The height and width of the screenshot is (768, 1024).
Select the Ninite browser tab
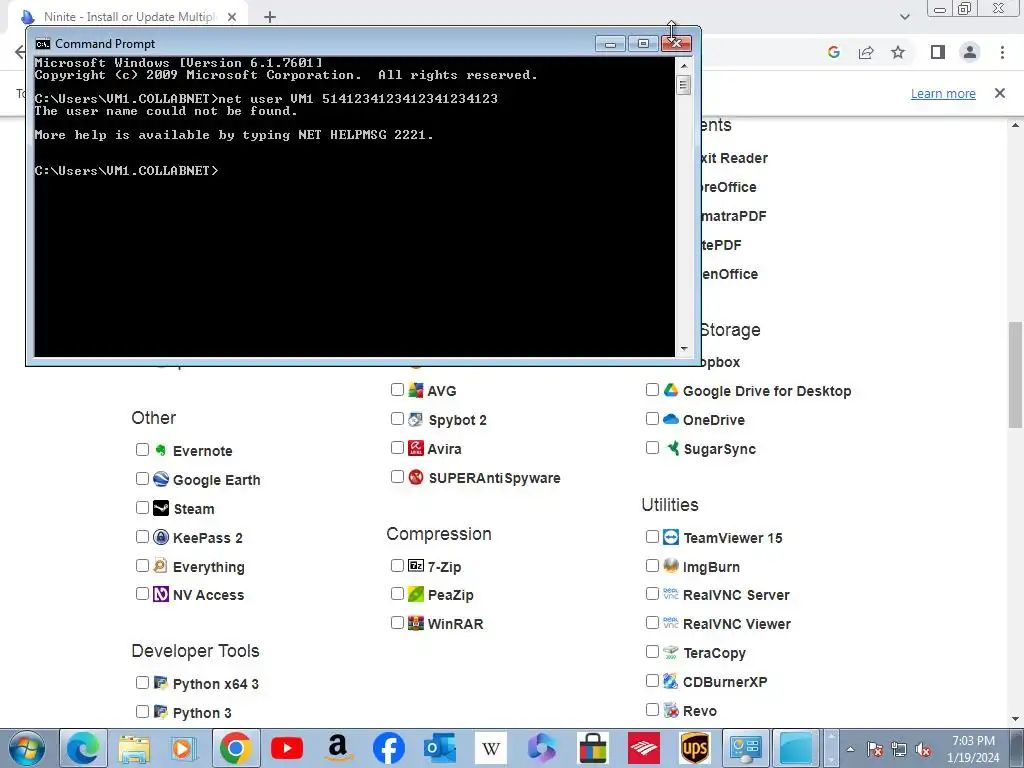point(129,17)
